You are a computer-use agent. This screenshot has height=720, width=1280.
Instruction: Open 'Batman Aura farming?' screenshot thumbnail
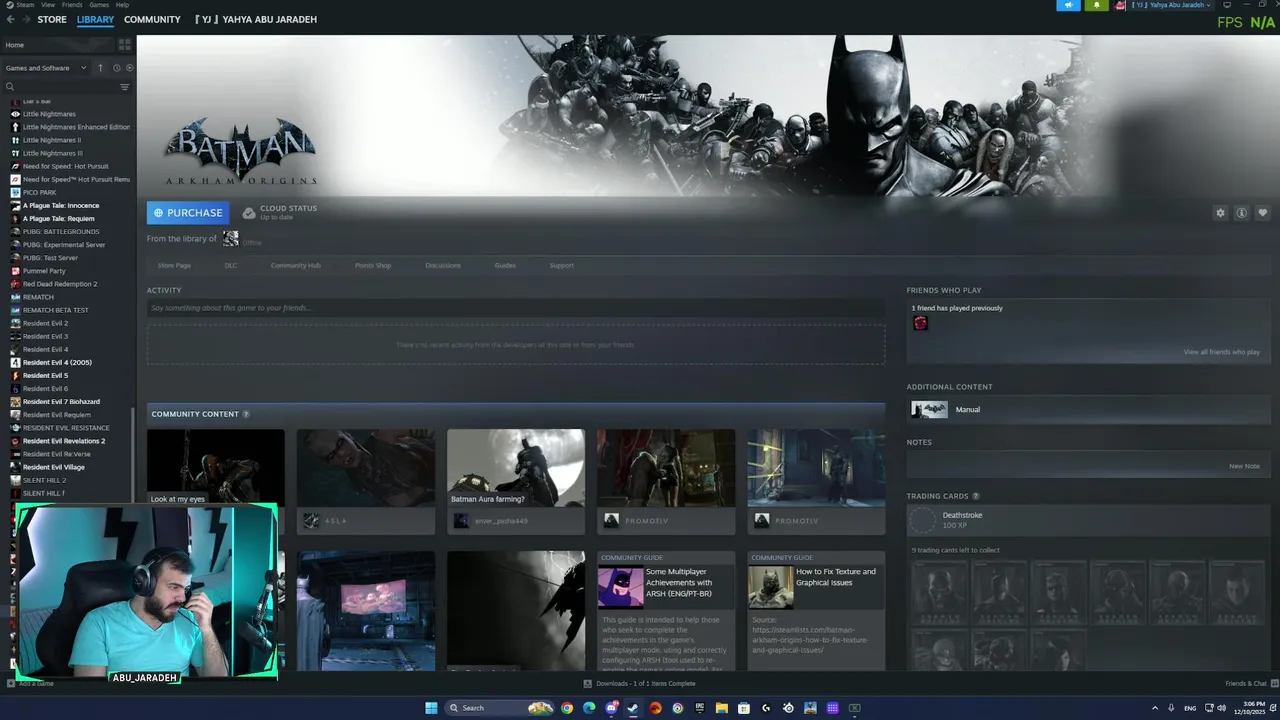click(516, 468)
